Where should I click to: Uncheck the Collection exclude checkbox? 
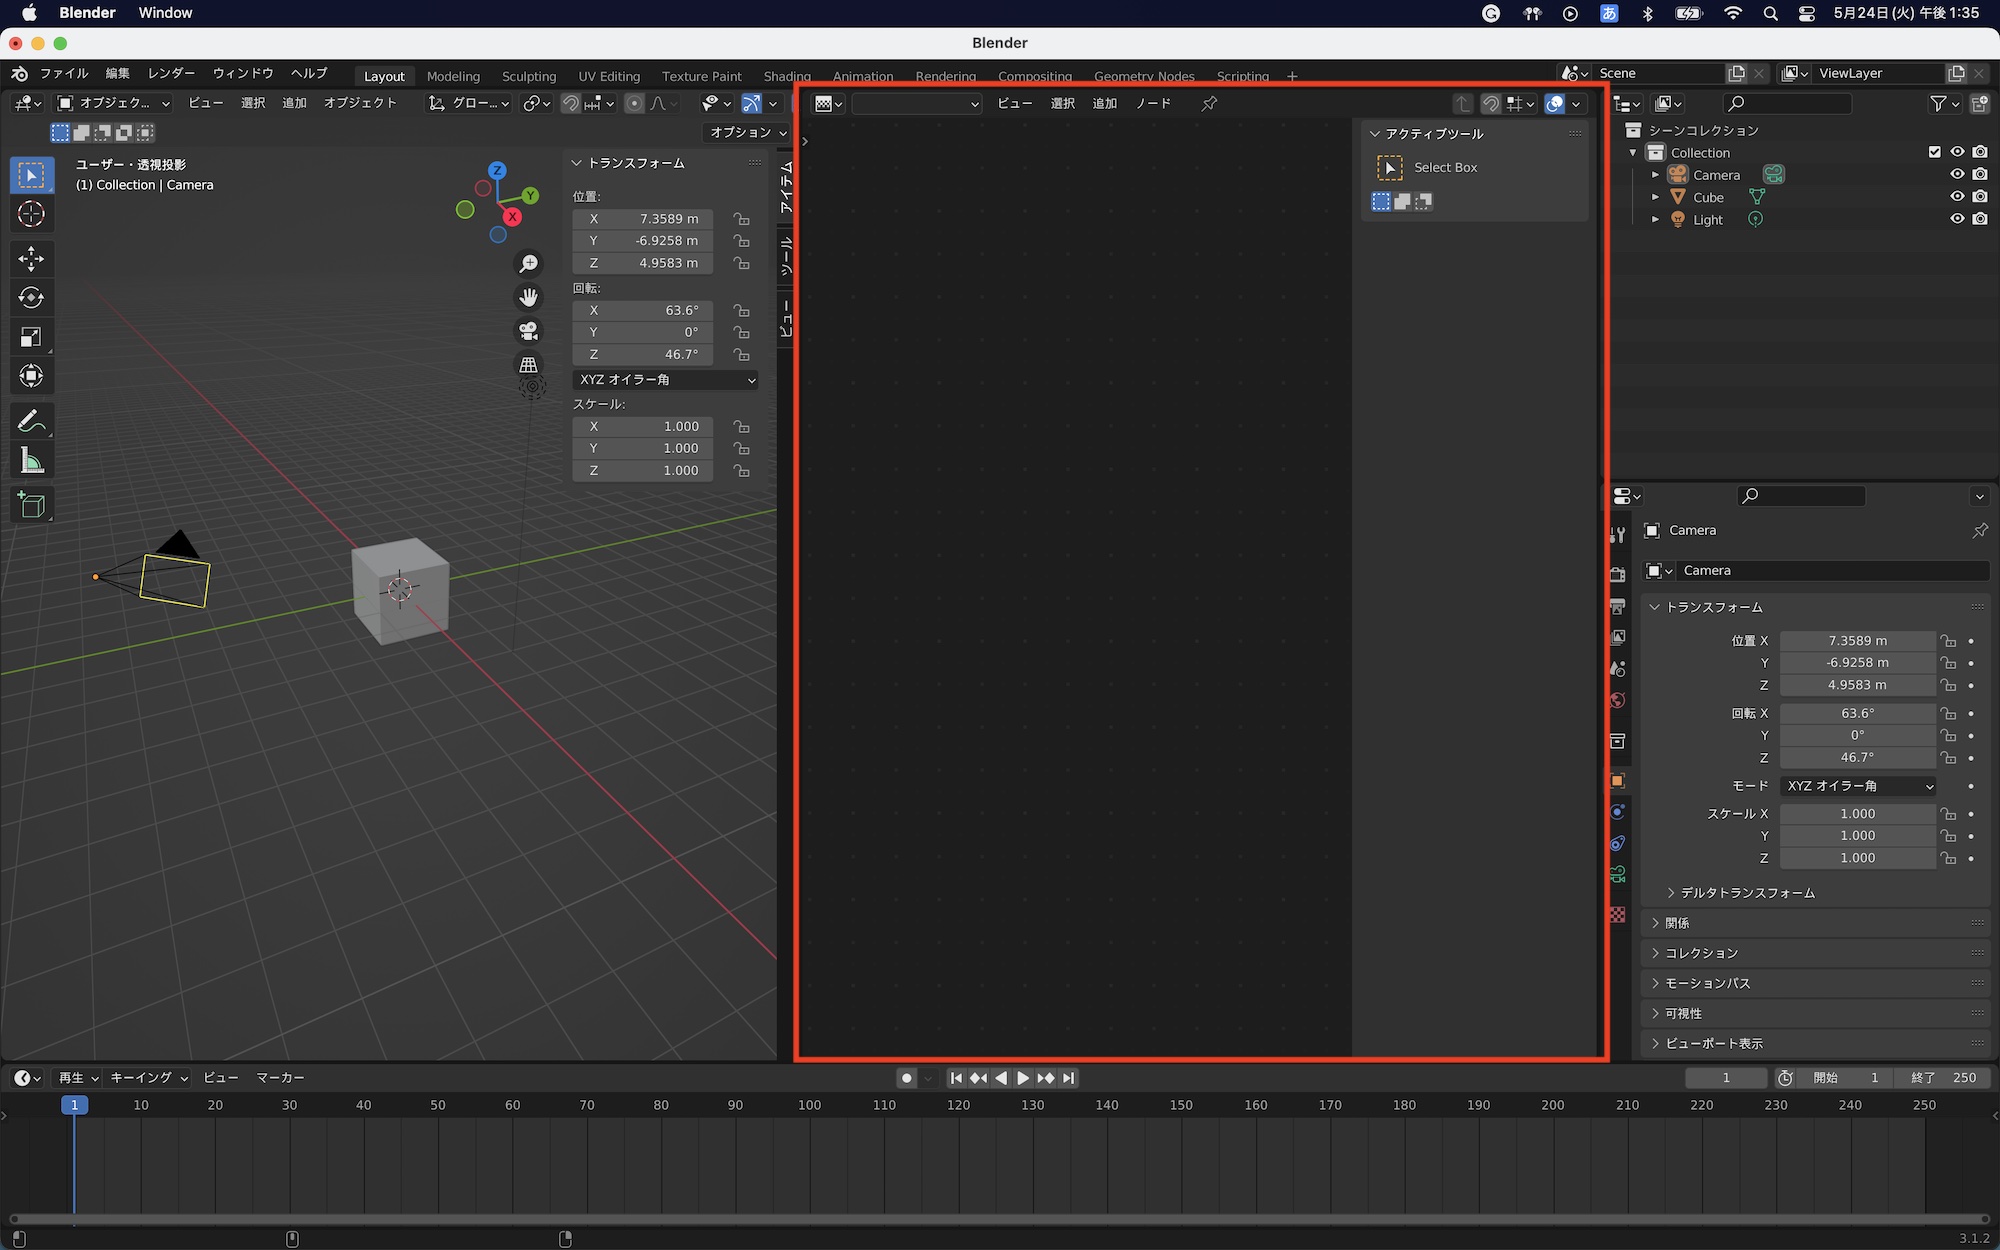[x=1934, y=152]
